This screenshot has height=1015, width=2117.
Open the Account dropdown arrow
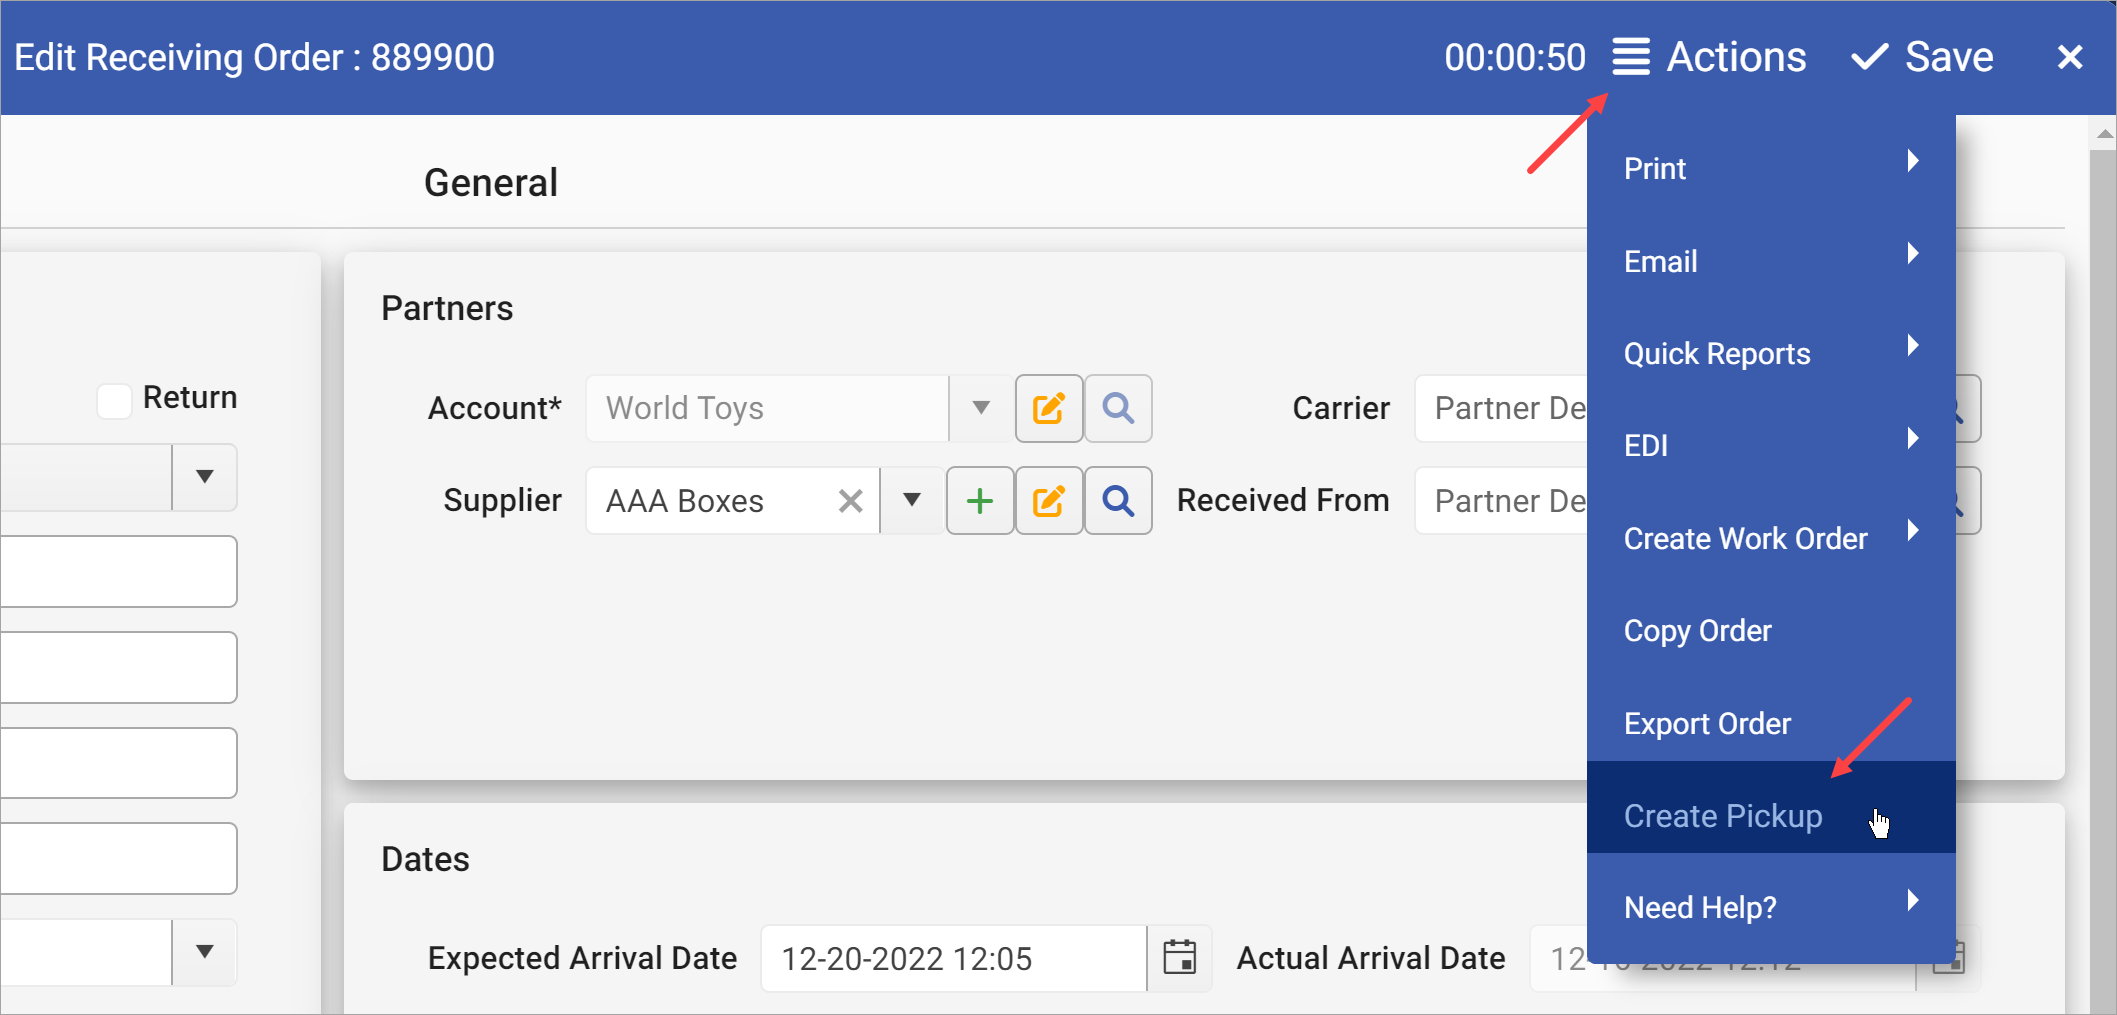click(x=979, y=408)
